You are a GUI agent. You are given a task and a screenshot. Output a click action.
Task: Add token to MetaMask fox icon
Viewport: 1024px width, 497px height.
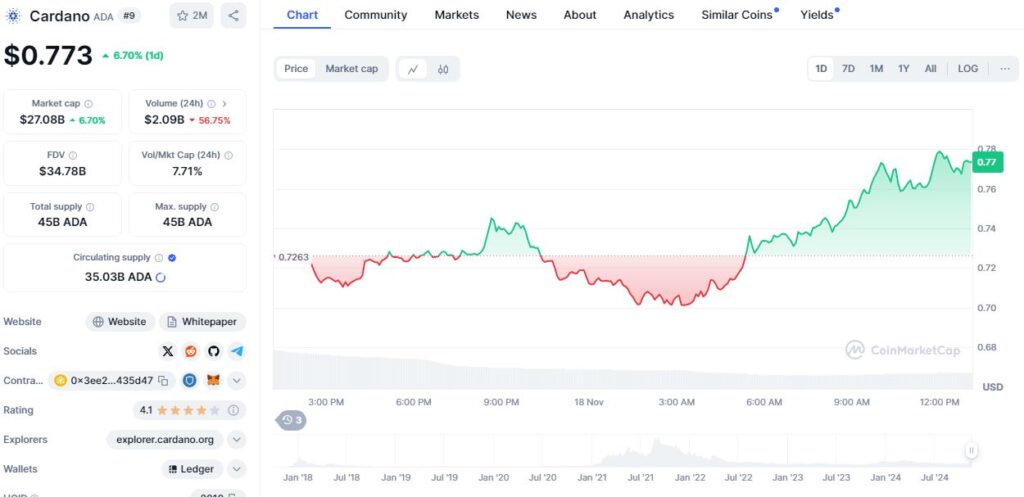(x=213, y=380)
